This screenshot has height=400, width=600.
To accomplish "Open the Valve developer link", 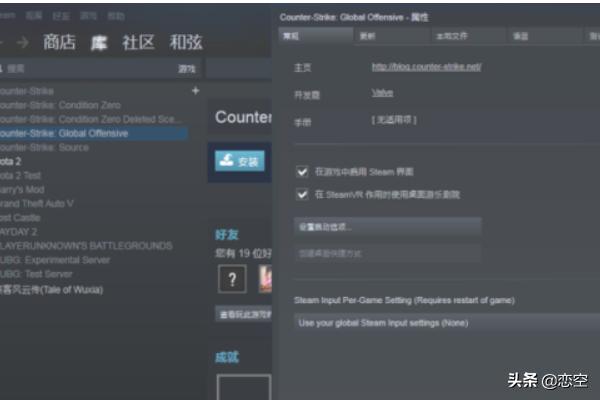I will 382,93.
